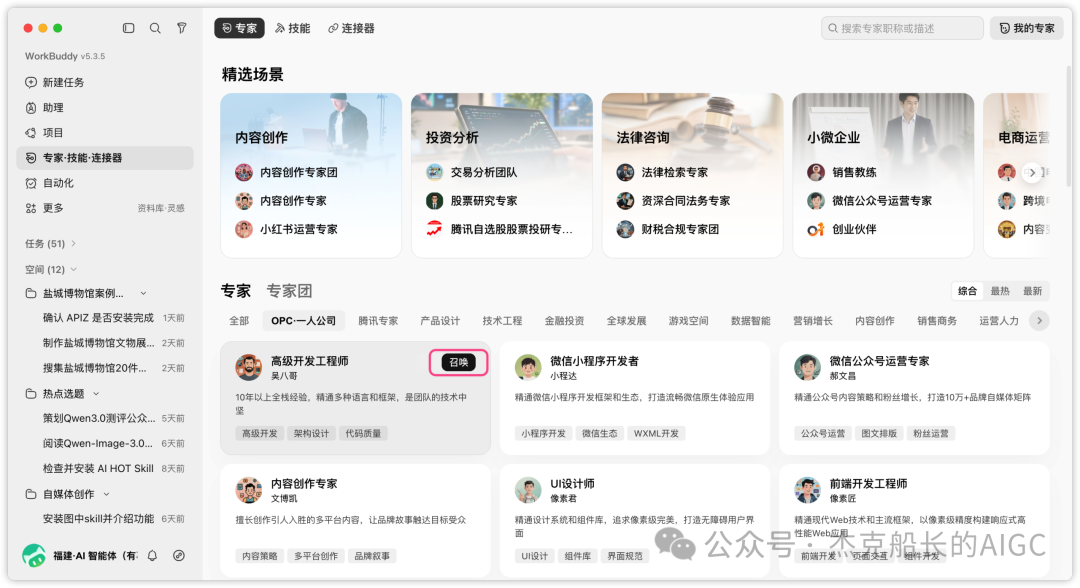
Task: Click the 资料库·灵感 label
Action: [x=160, y=209]
